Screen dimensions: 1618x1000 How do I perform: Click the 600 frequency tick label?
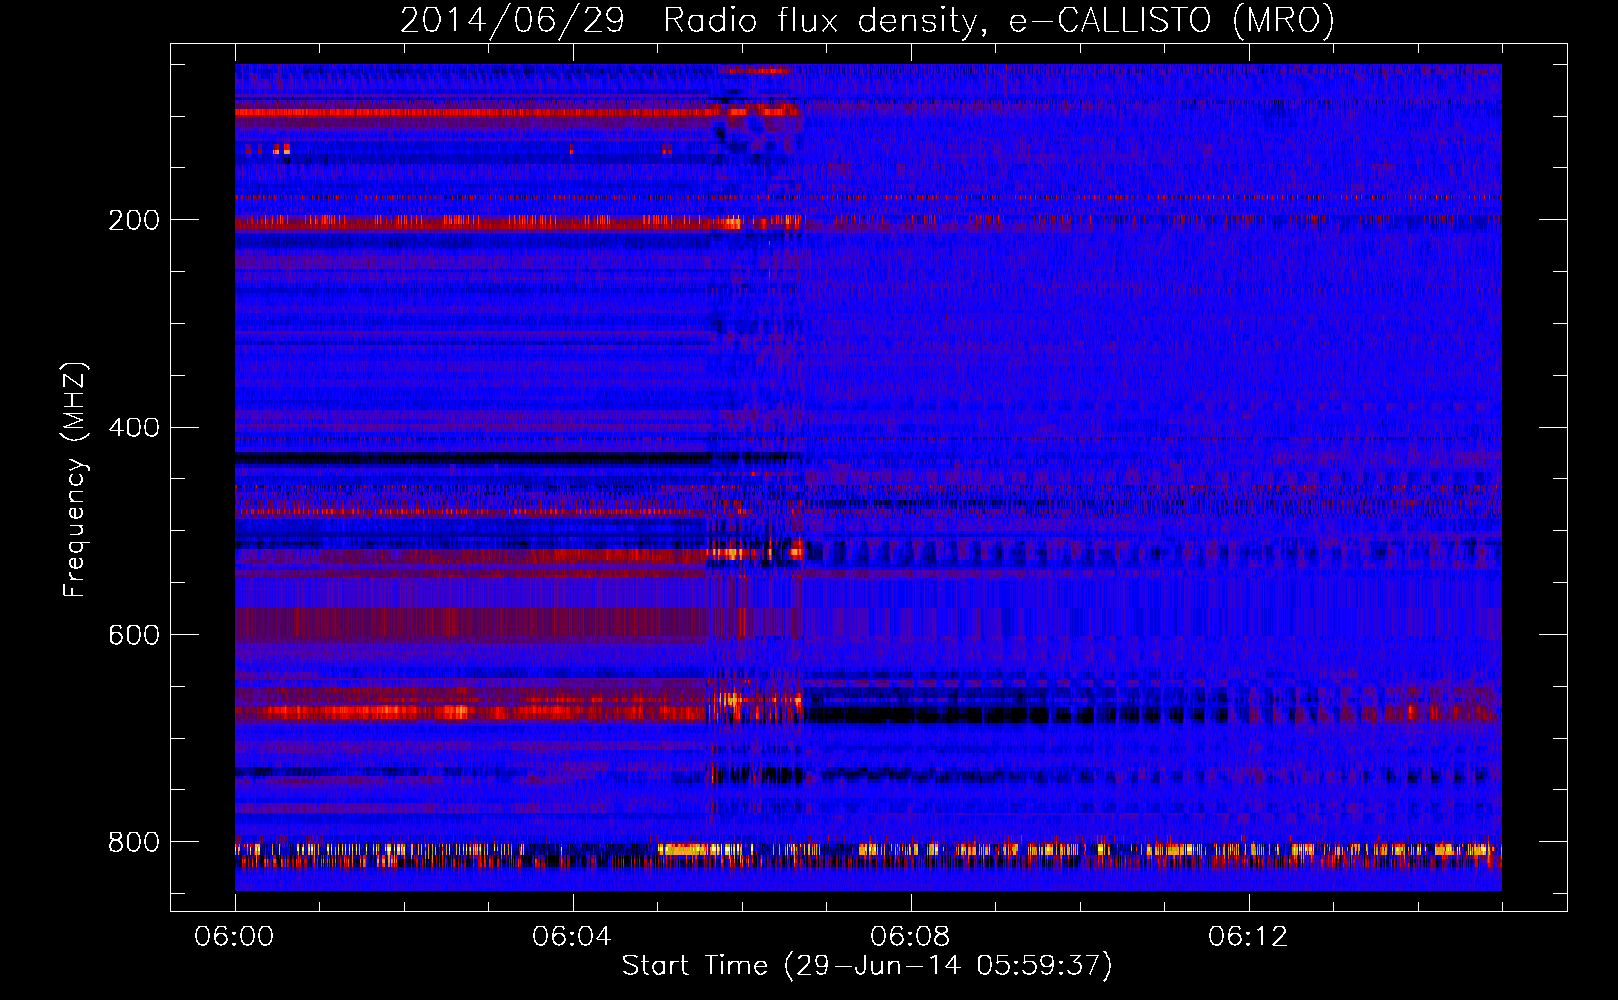tap(134, 635)
